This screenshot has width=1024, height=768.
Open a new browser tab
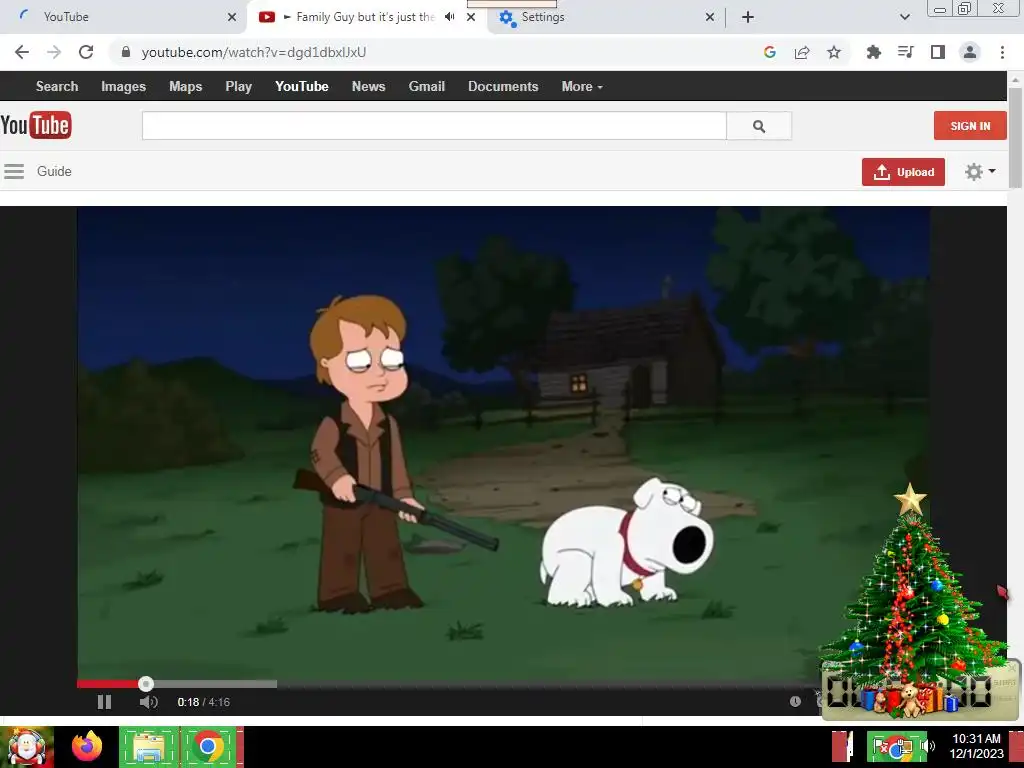click(748, 17)
